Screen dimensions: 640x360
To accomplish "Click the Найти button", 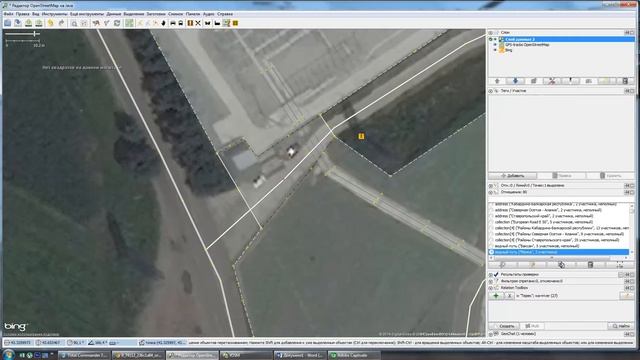I will pos(621,326).
